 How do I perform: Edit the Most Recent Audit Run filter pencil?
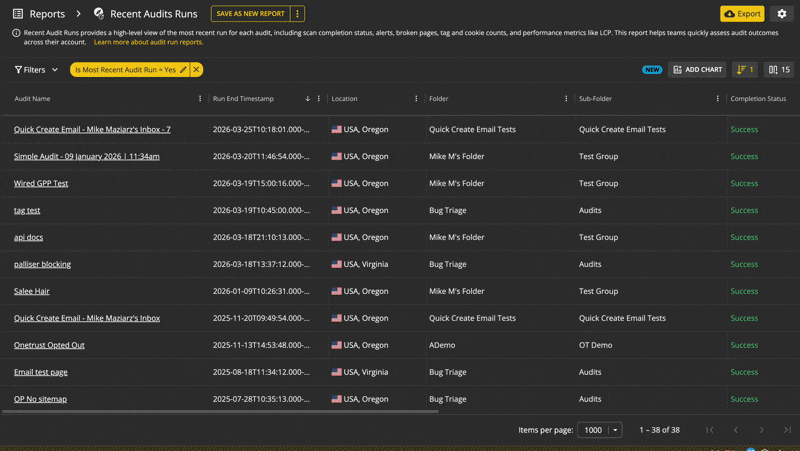[183, 70]
